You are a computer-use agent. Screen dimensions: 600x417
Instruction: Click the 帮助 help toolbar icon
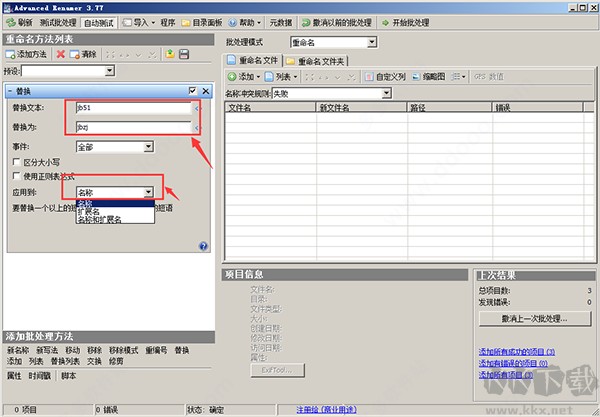pos(232,23)
